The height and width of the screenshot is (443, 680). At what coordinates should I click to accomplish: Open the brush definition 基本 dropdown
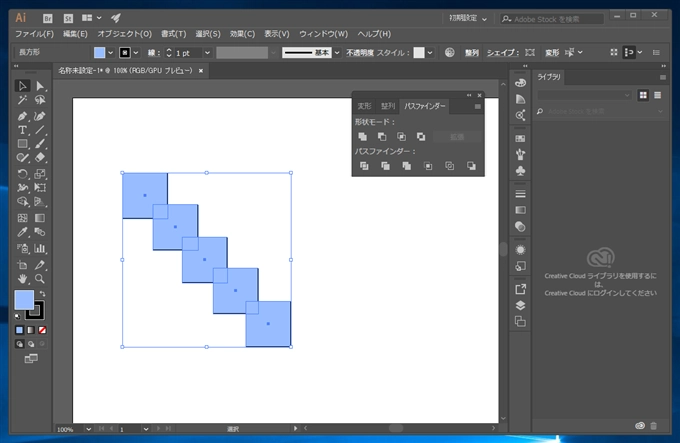tap(337, 53)
